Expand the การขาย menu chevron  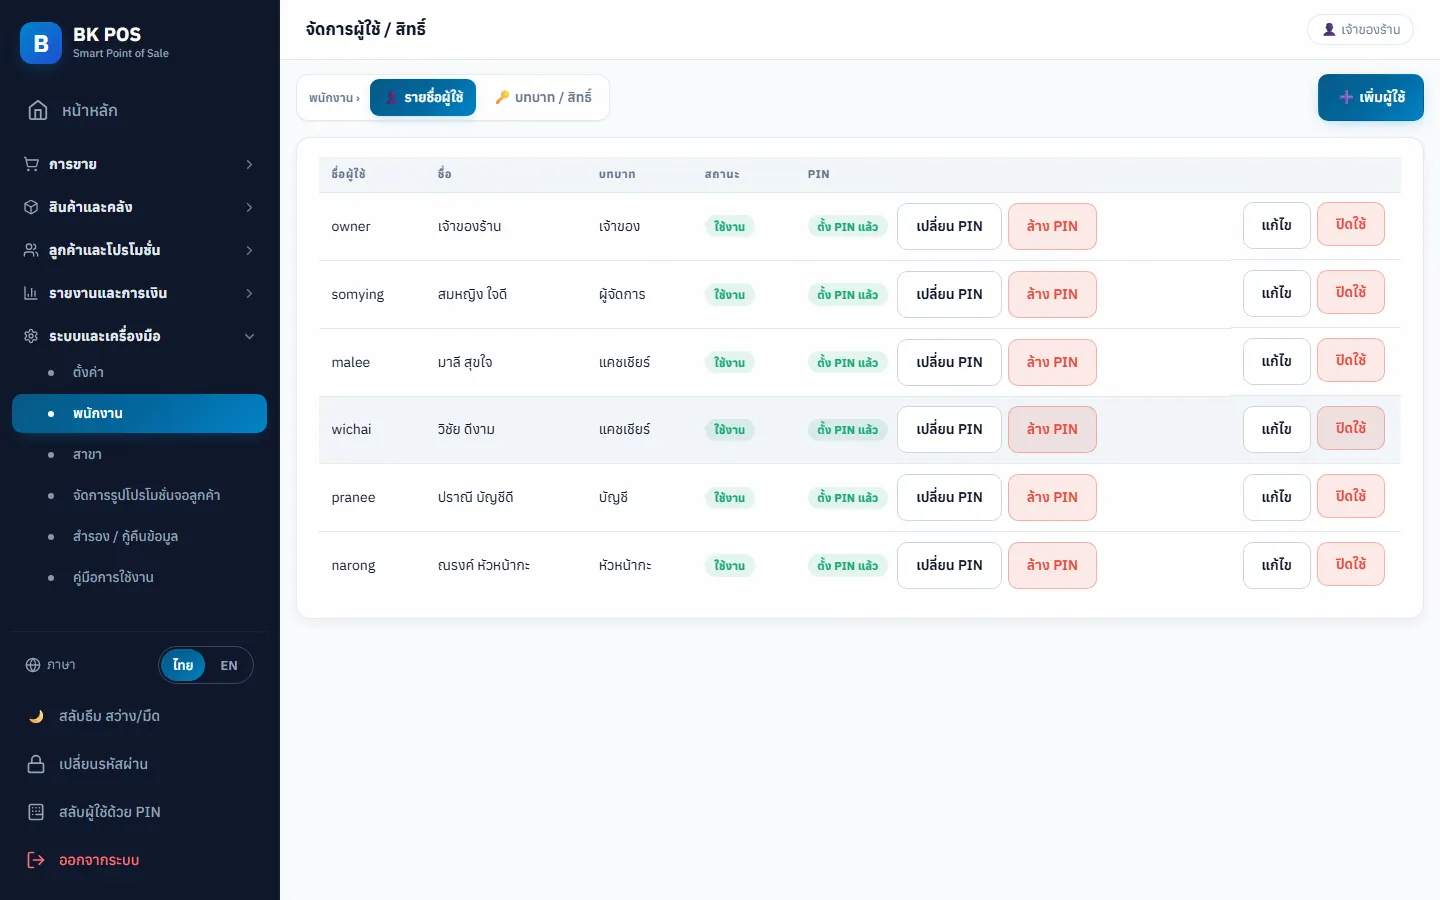point(249,164)
